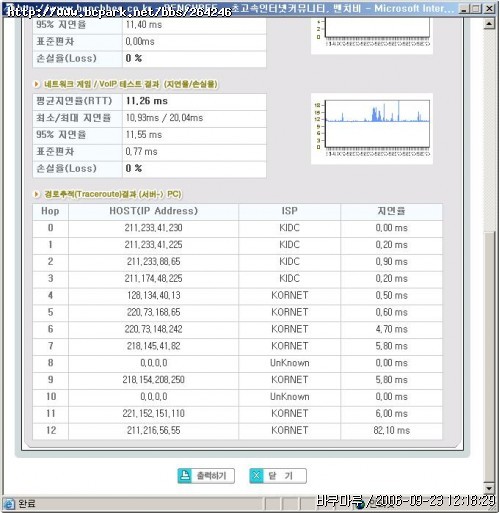Image resolution: width=500 pixels, height=513 pixels.
Task: Select IP address 211.233.88.65
Action: click(153, 262)
